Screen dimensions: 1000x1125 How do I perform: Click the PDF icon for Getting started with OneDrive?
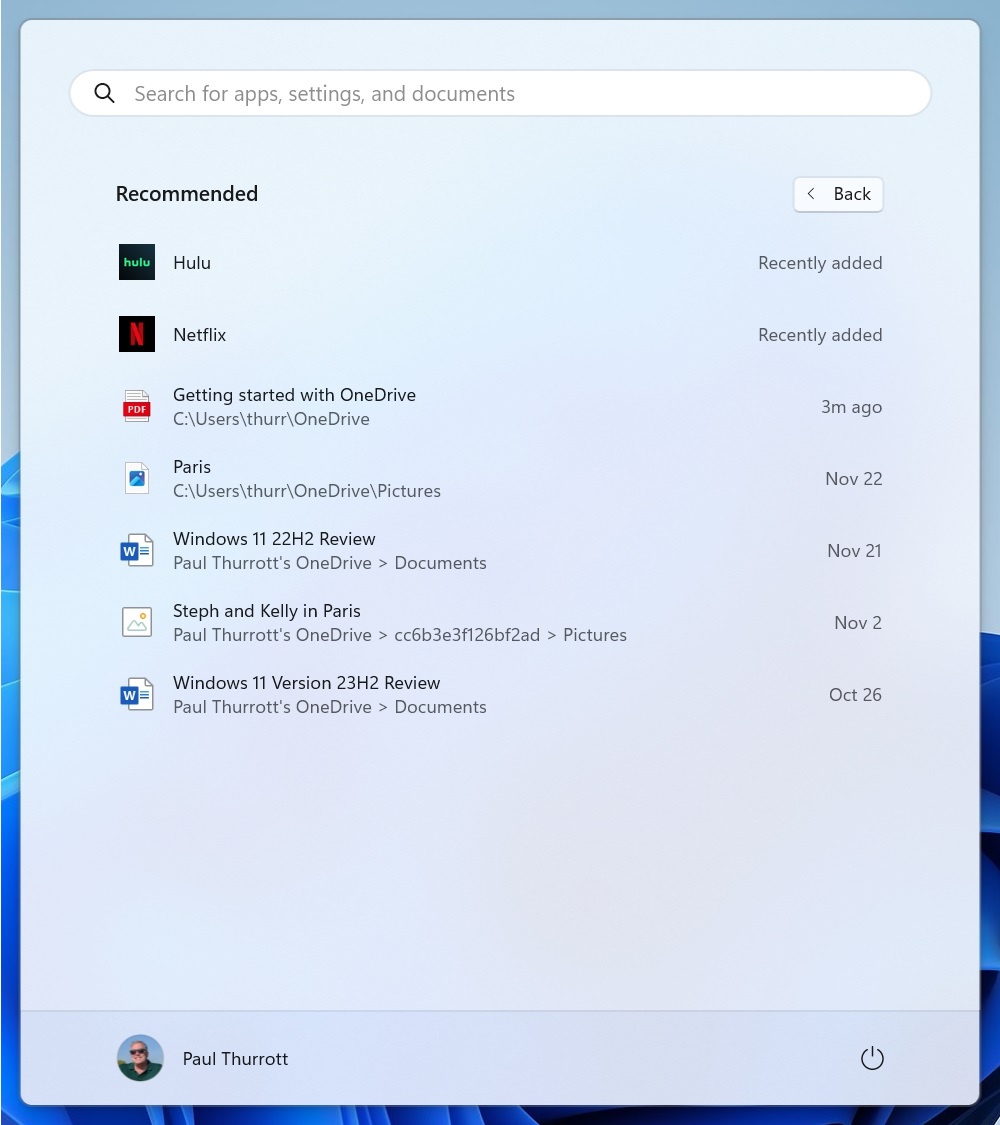click(137, 406)
